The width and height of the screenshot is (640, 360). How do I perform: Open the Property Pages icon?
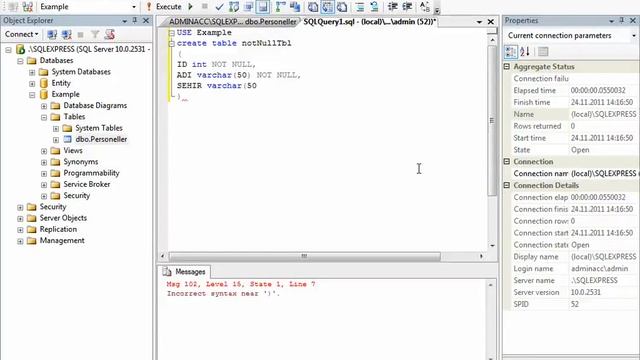tap(543, 51)
